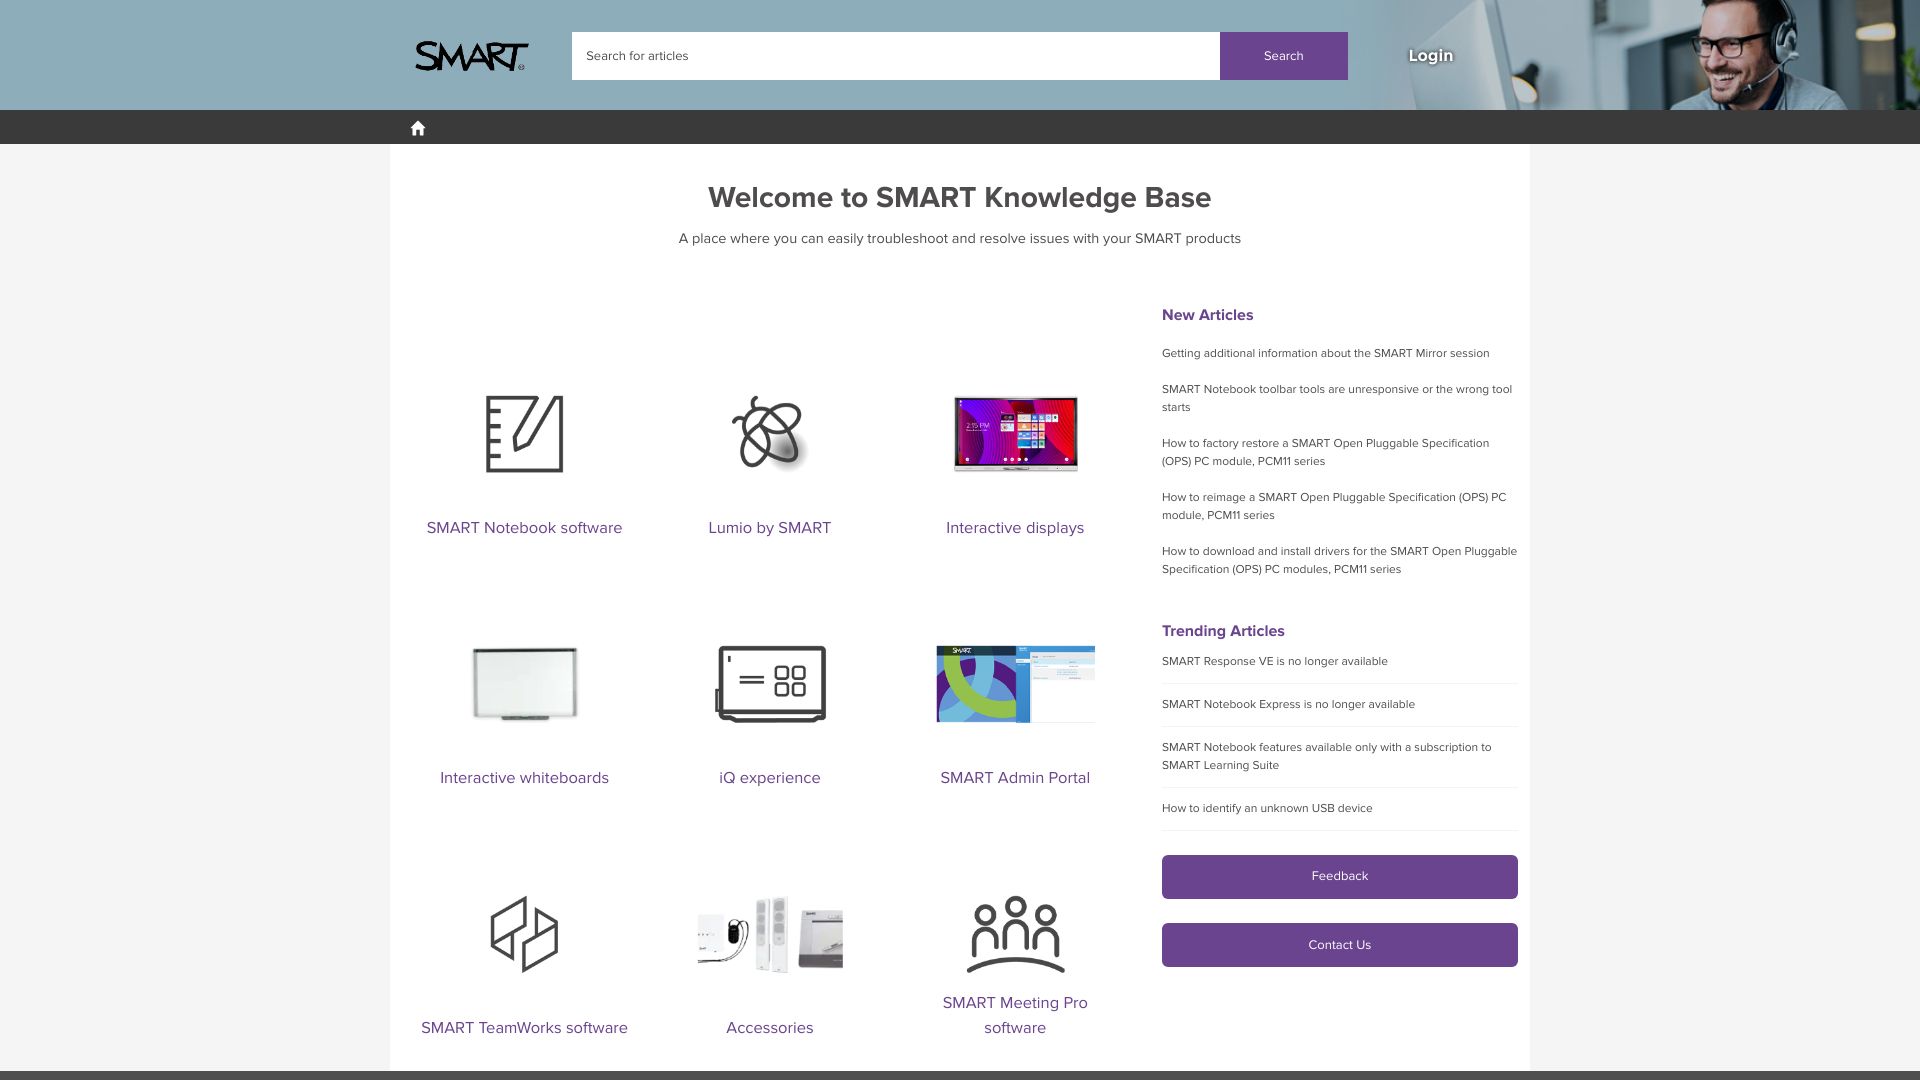Click the Feedback button
This screenshot has height=1080, width=1920.
(1339, 876)
